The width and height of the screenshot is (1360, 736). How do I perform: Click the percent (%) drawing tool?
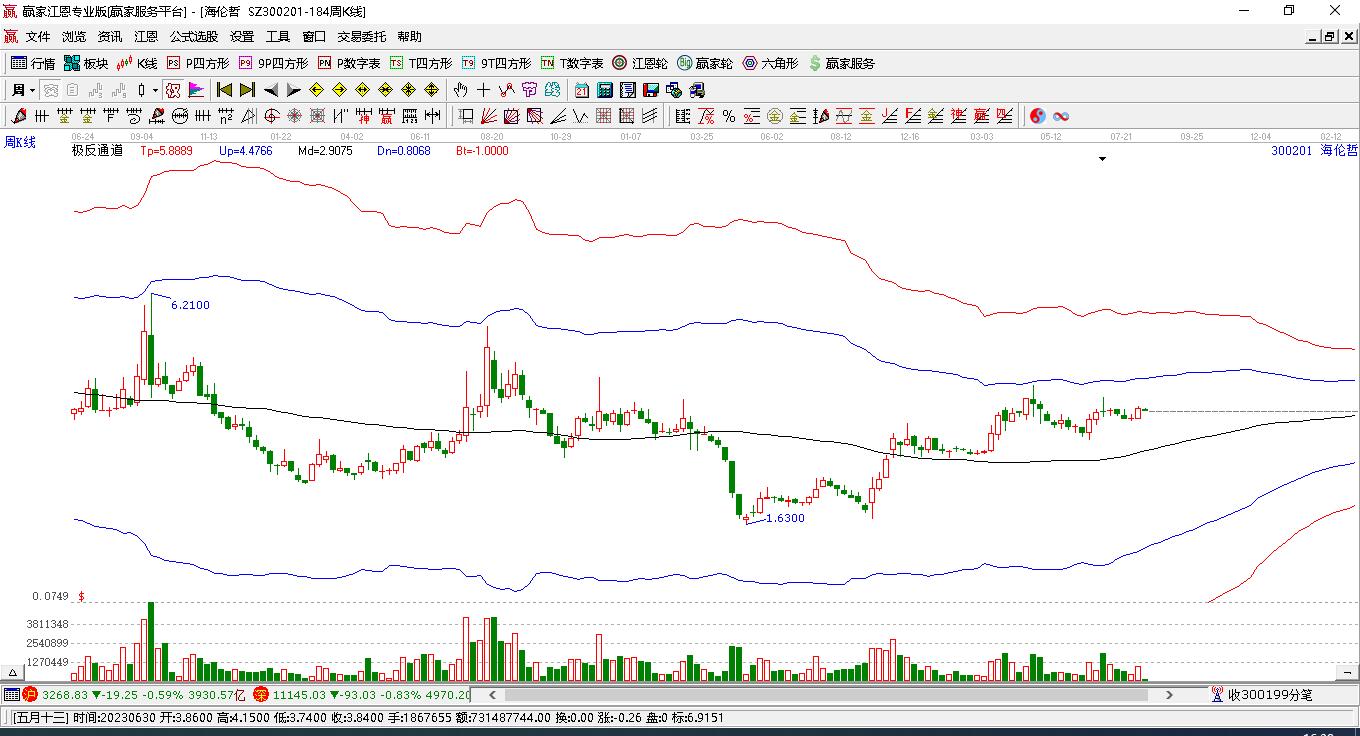[729, 116]
